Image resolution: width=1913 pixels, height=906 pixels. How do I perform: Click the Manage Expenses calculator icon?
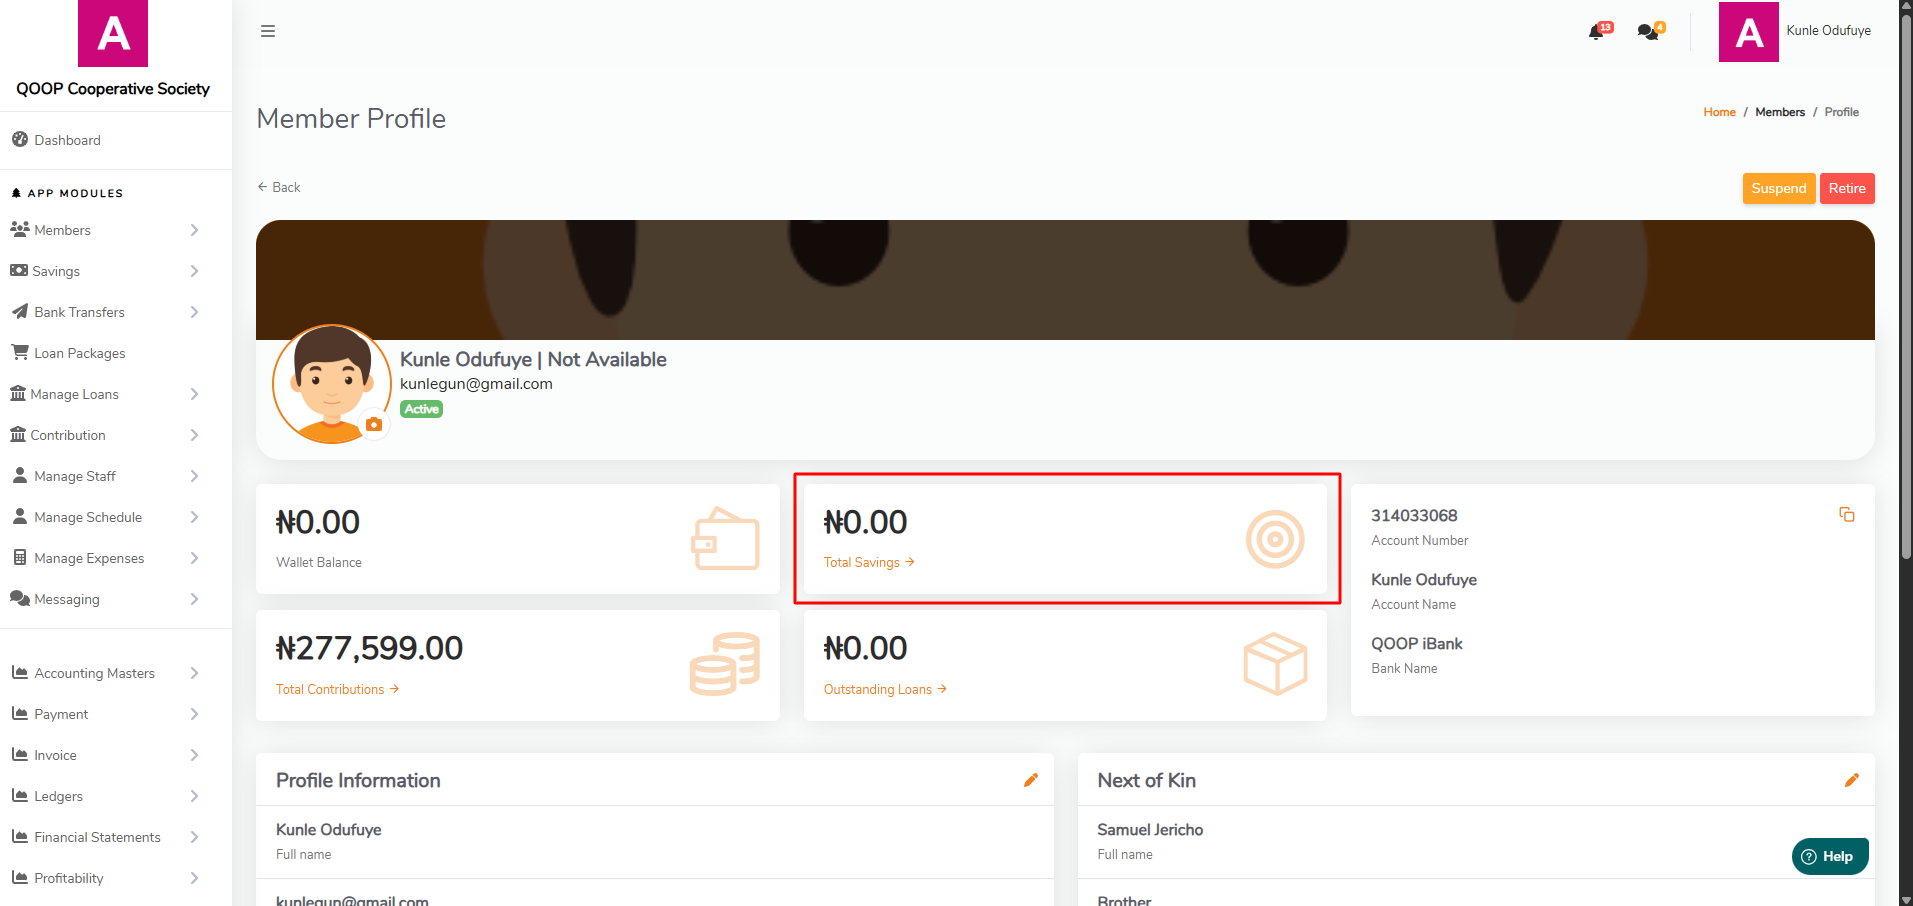point(20,557)
